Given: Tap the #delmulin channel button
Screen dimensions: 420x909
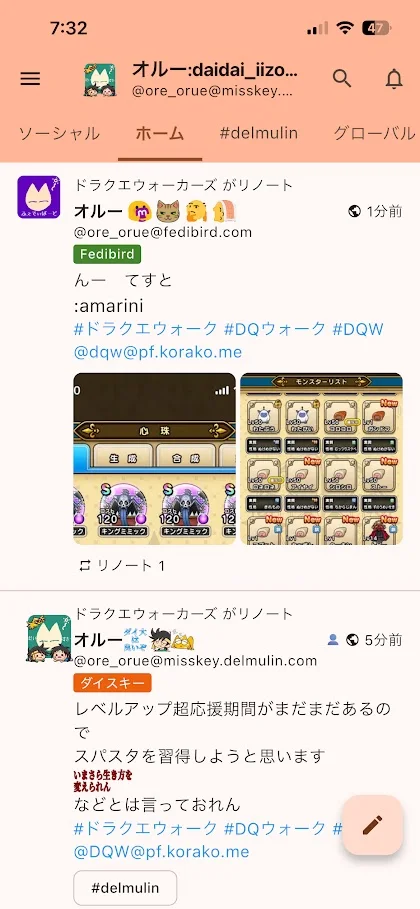Looking at the screenshot, I should click(125, 888).
